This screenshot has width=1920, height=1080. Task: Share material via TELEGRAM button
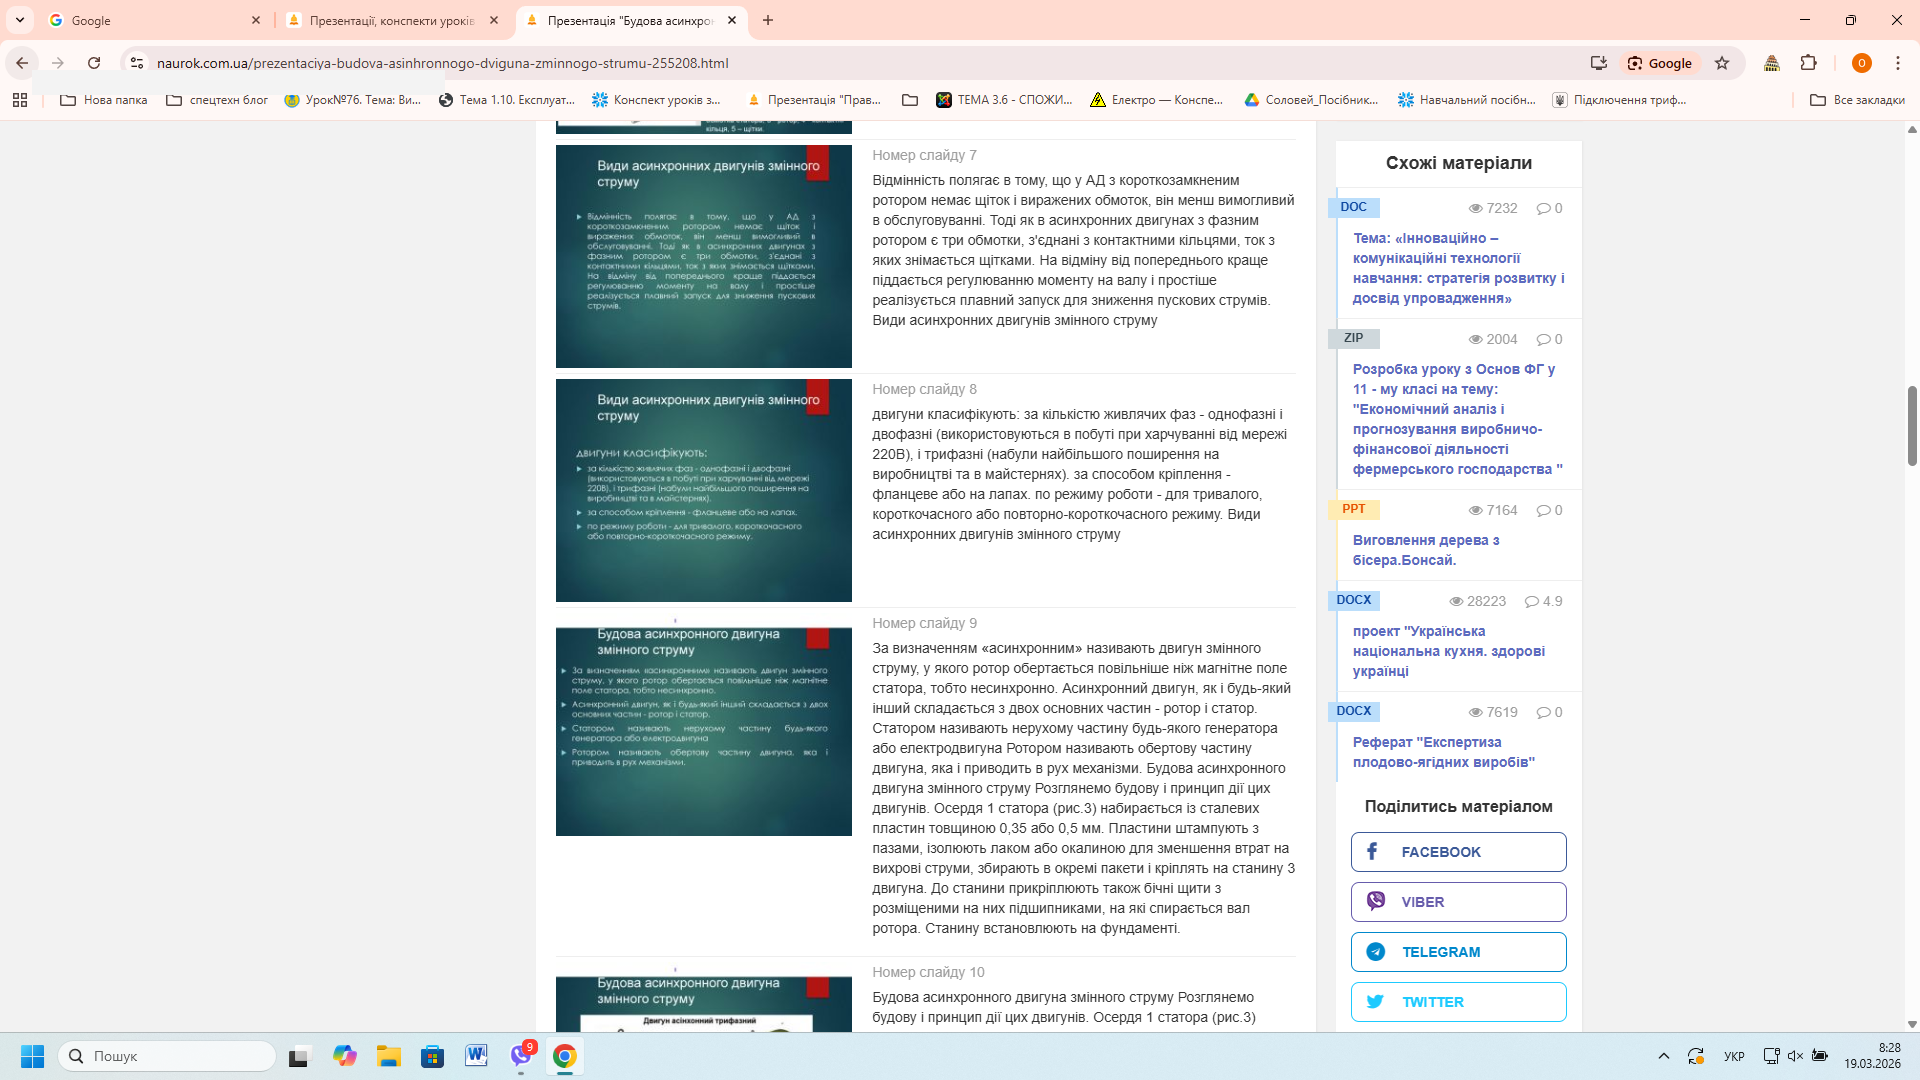point(1458,952)
